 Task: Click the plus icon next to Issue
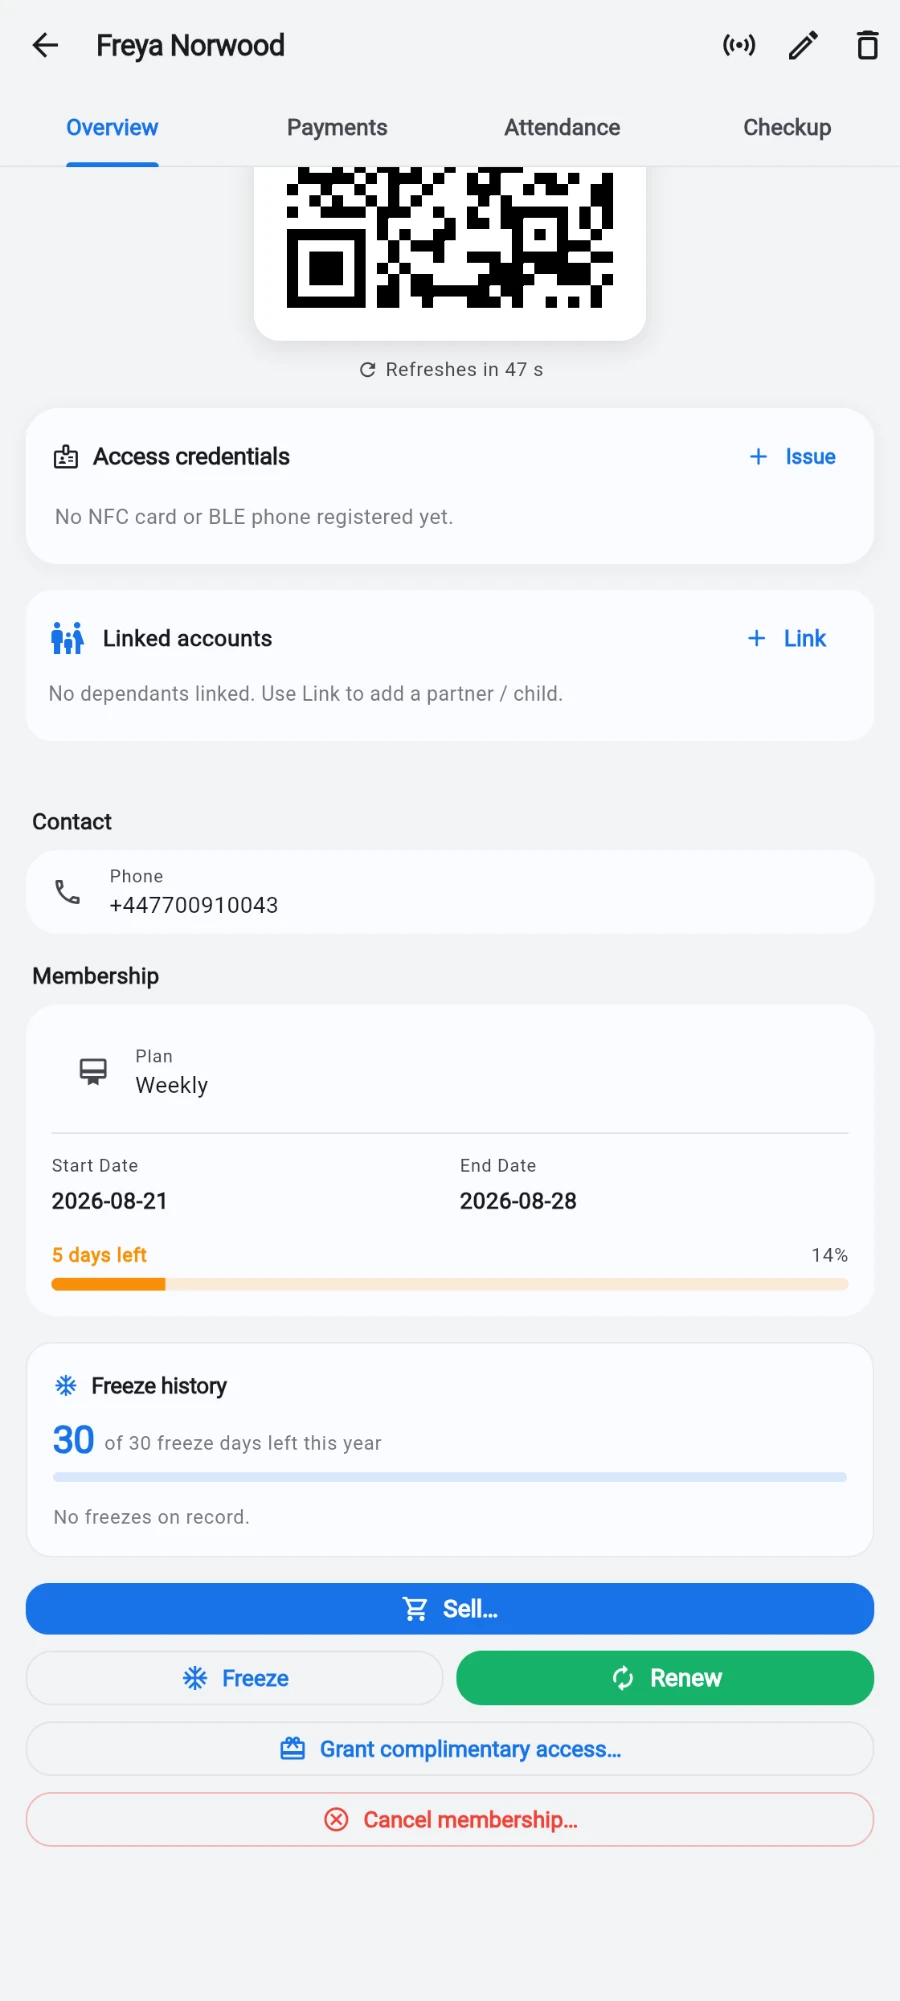click(x=758, y=457)
